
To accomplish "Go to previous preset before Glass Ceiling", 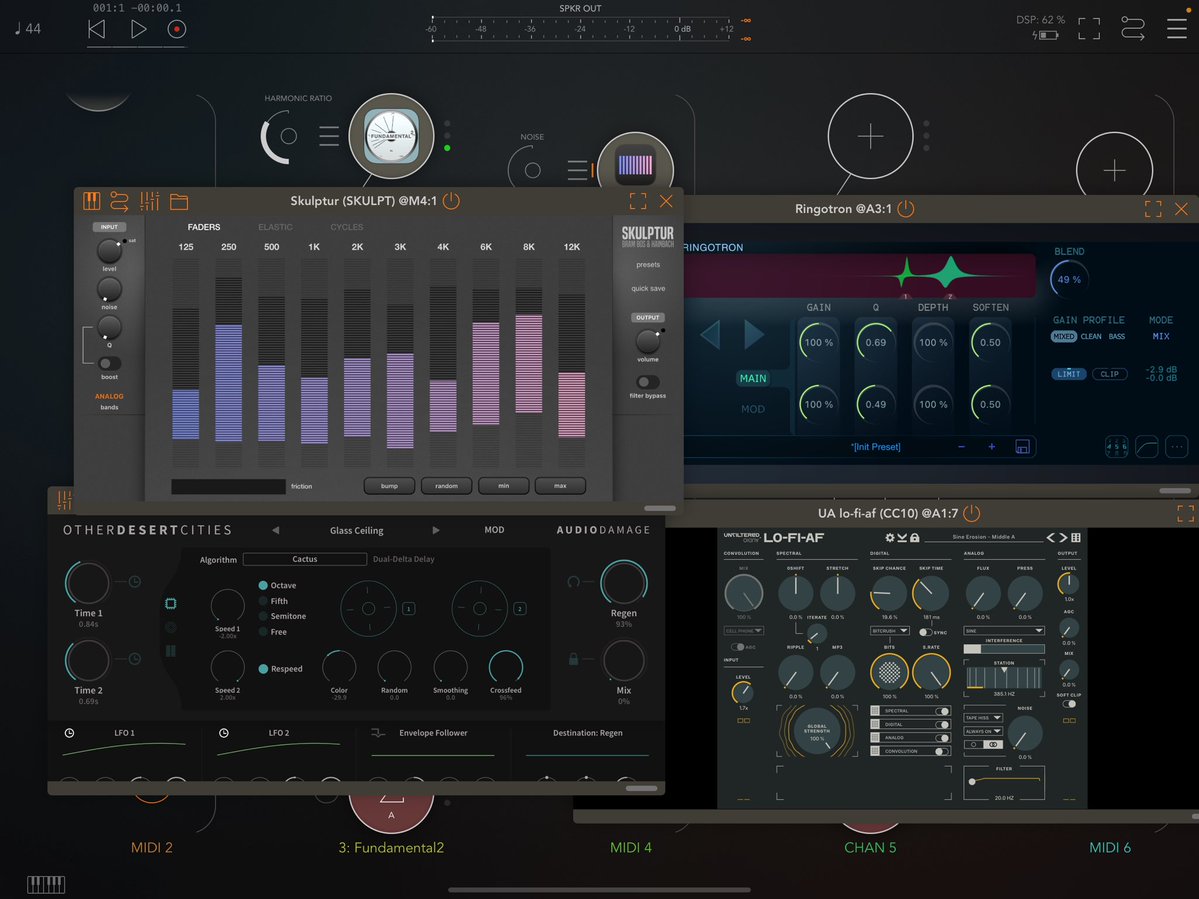I will [x=275, y=530].
